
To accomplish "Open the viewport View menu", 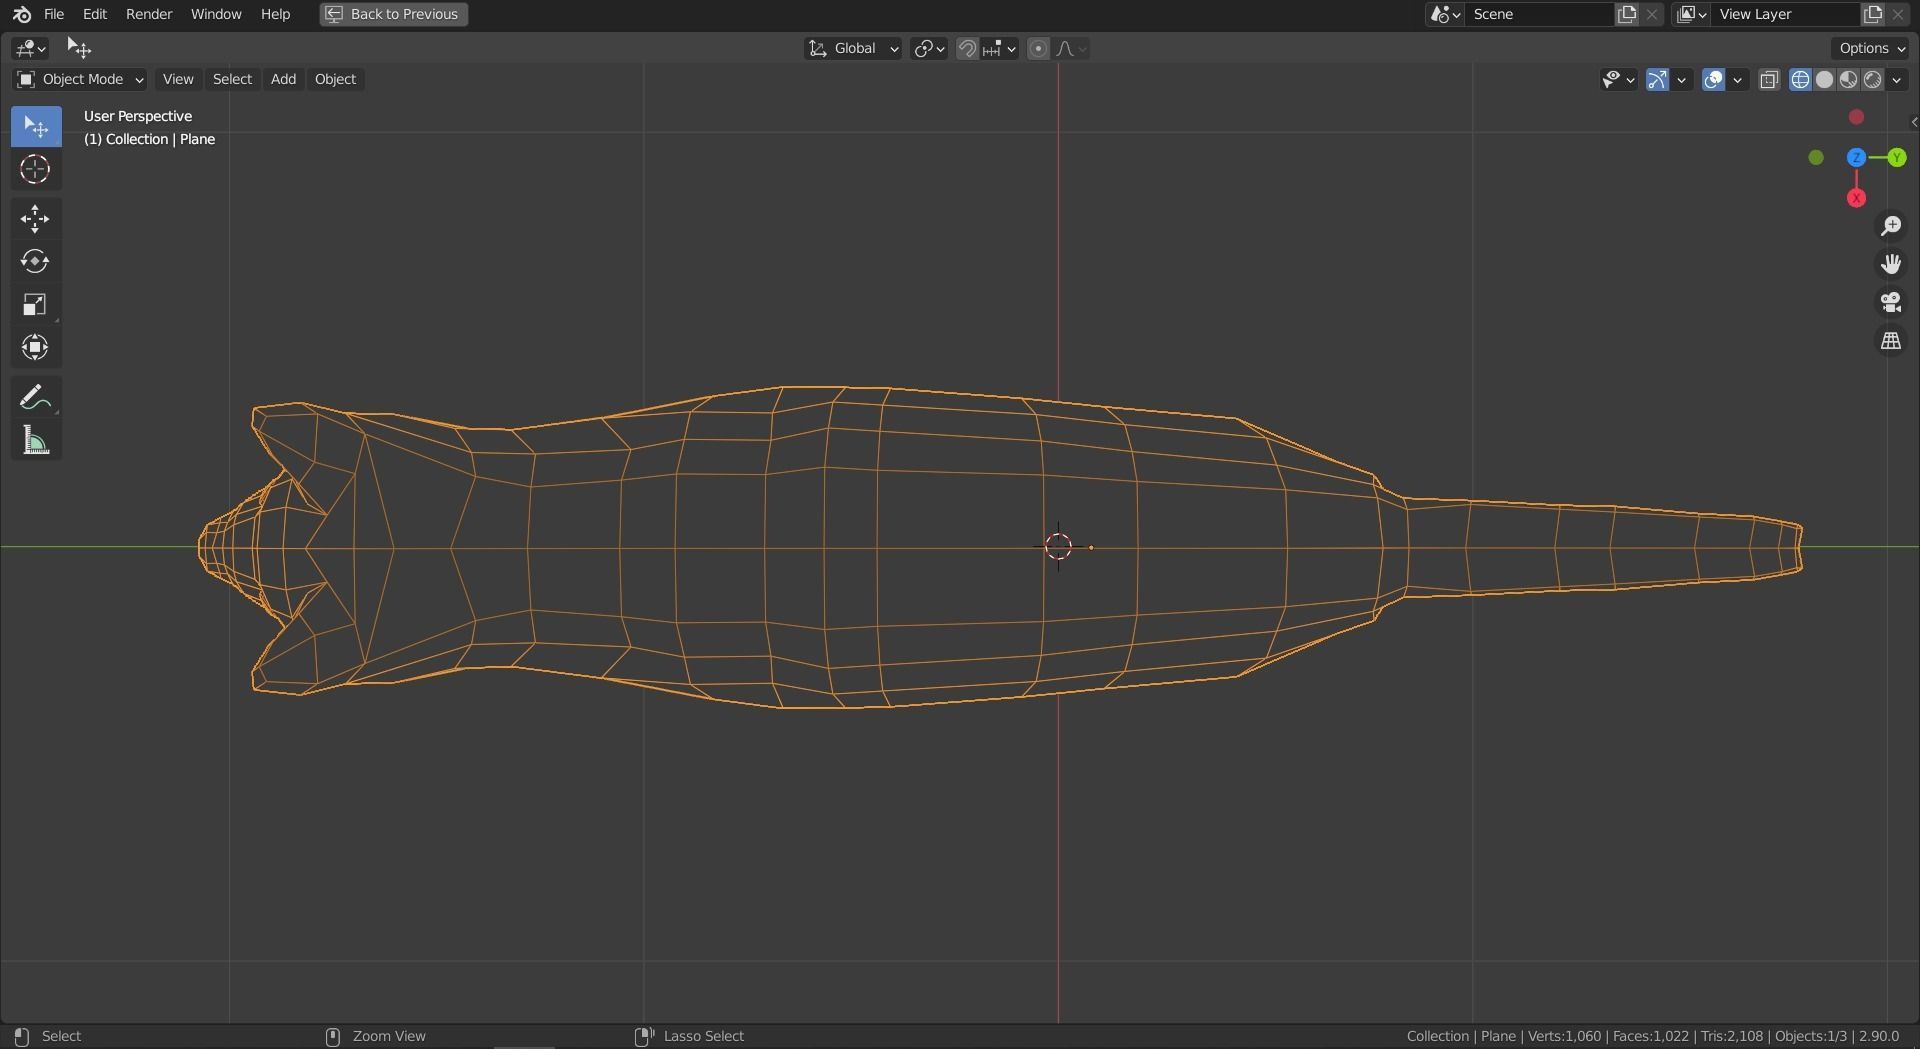I will coord(178,79).
